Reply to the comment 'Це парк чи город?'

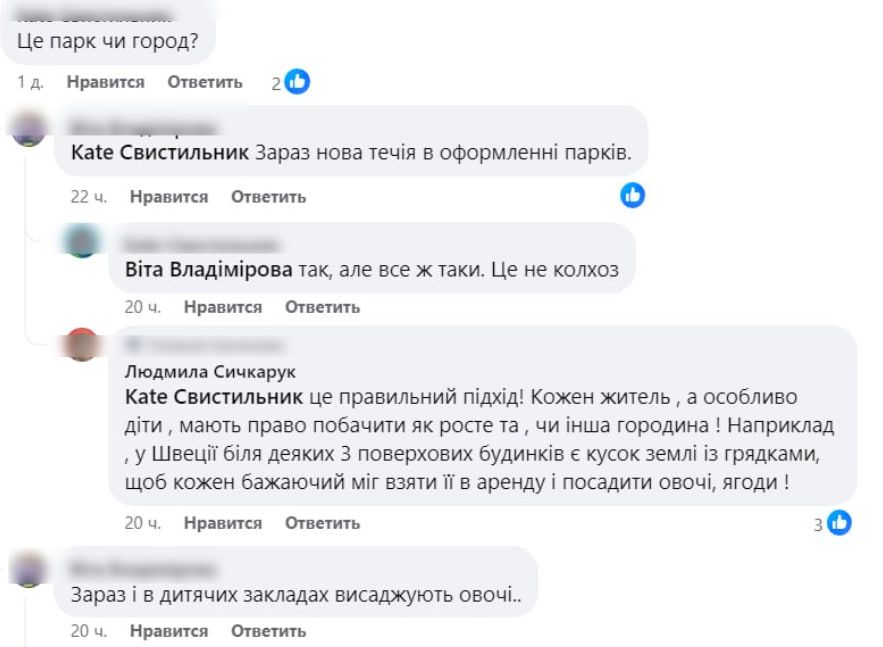[205, 82]
